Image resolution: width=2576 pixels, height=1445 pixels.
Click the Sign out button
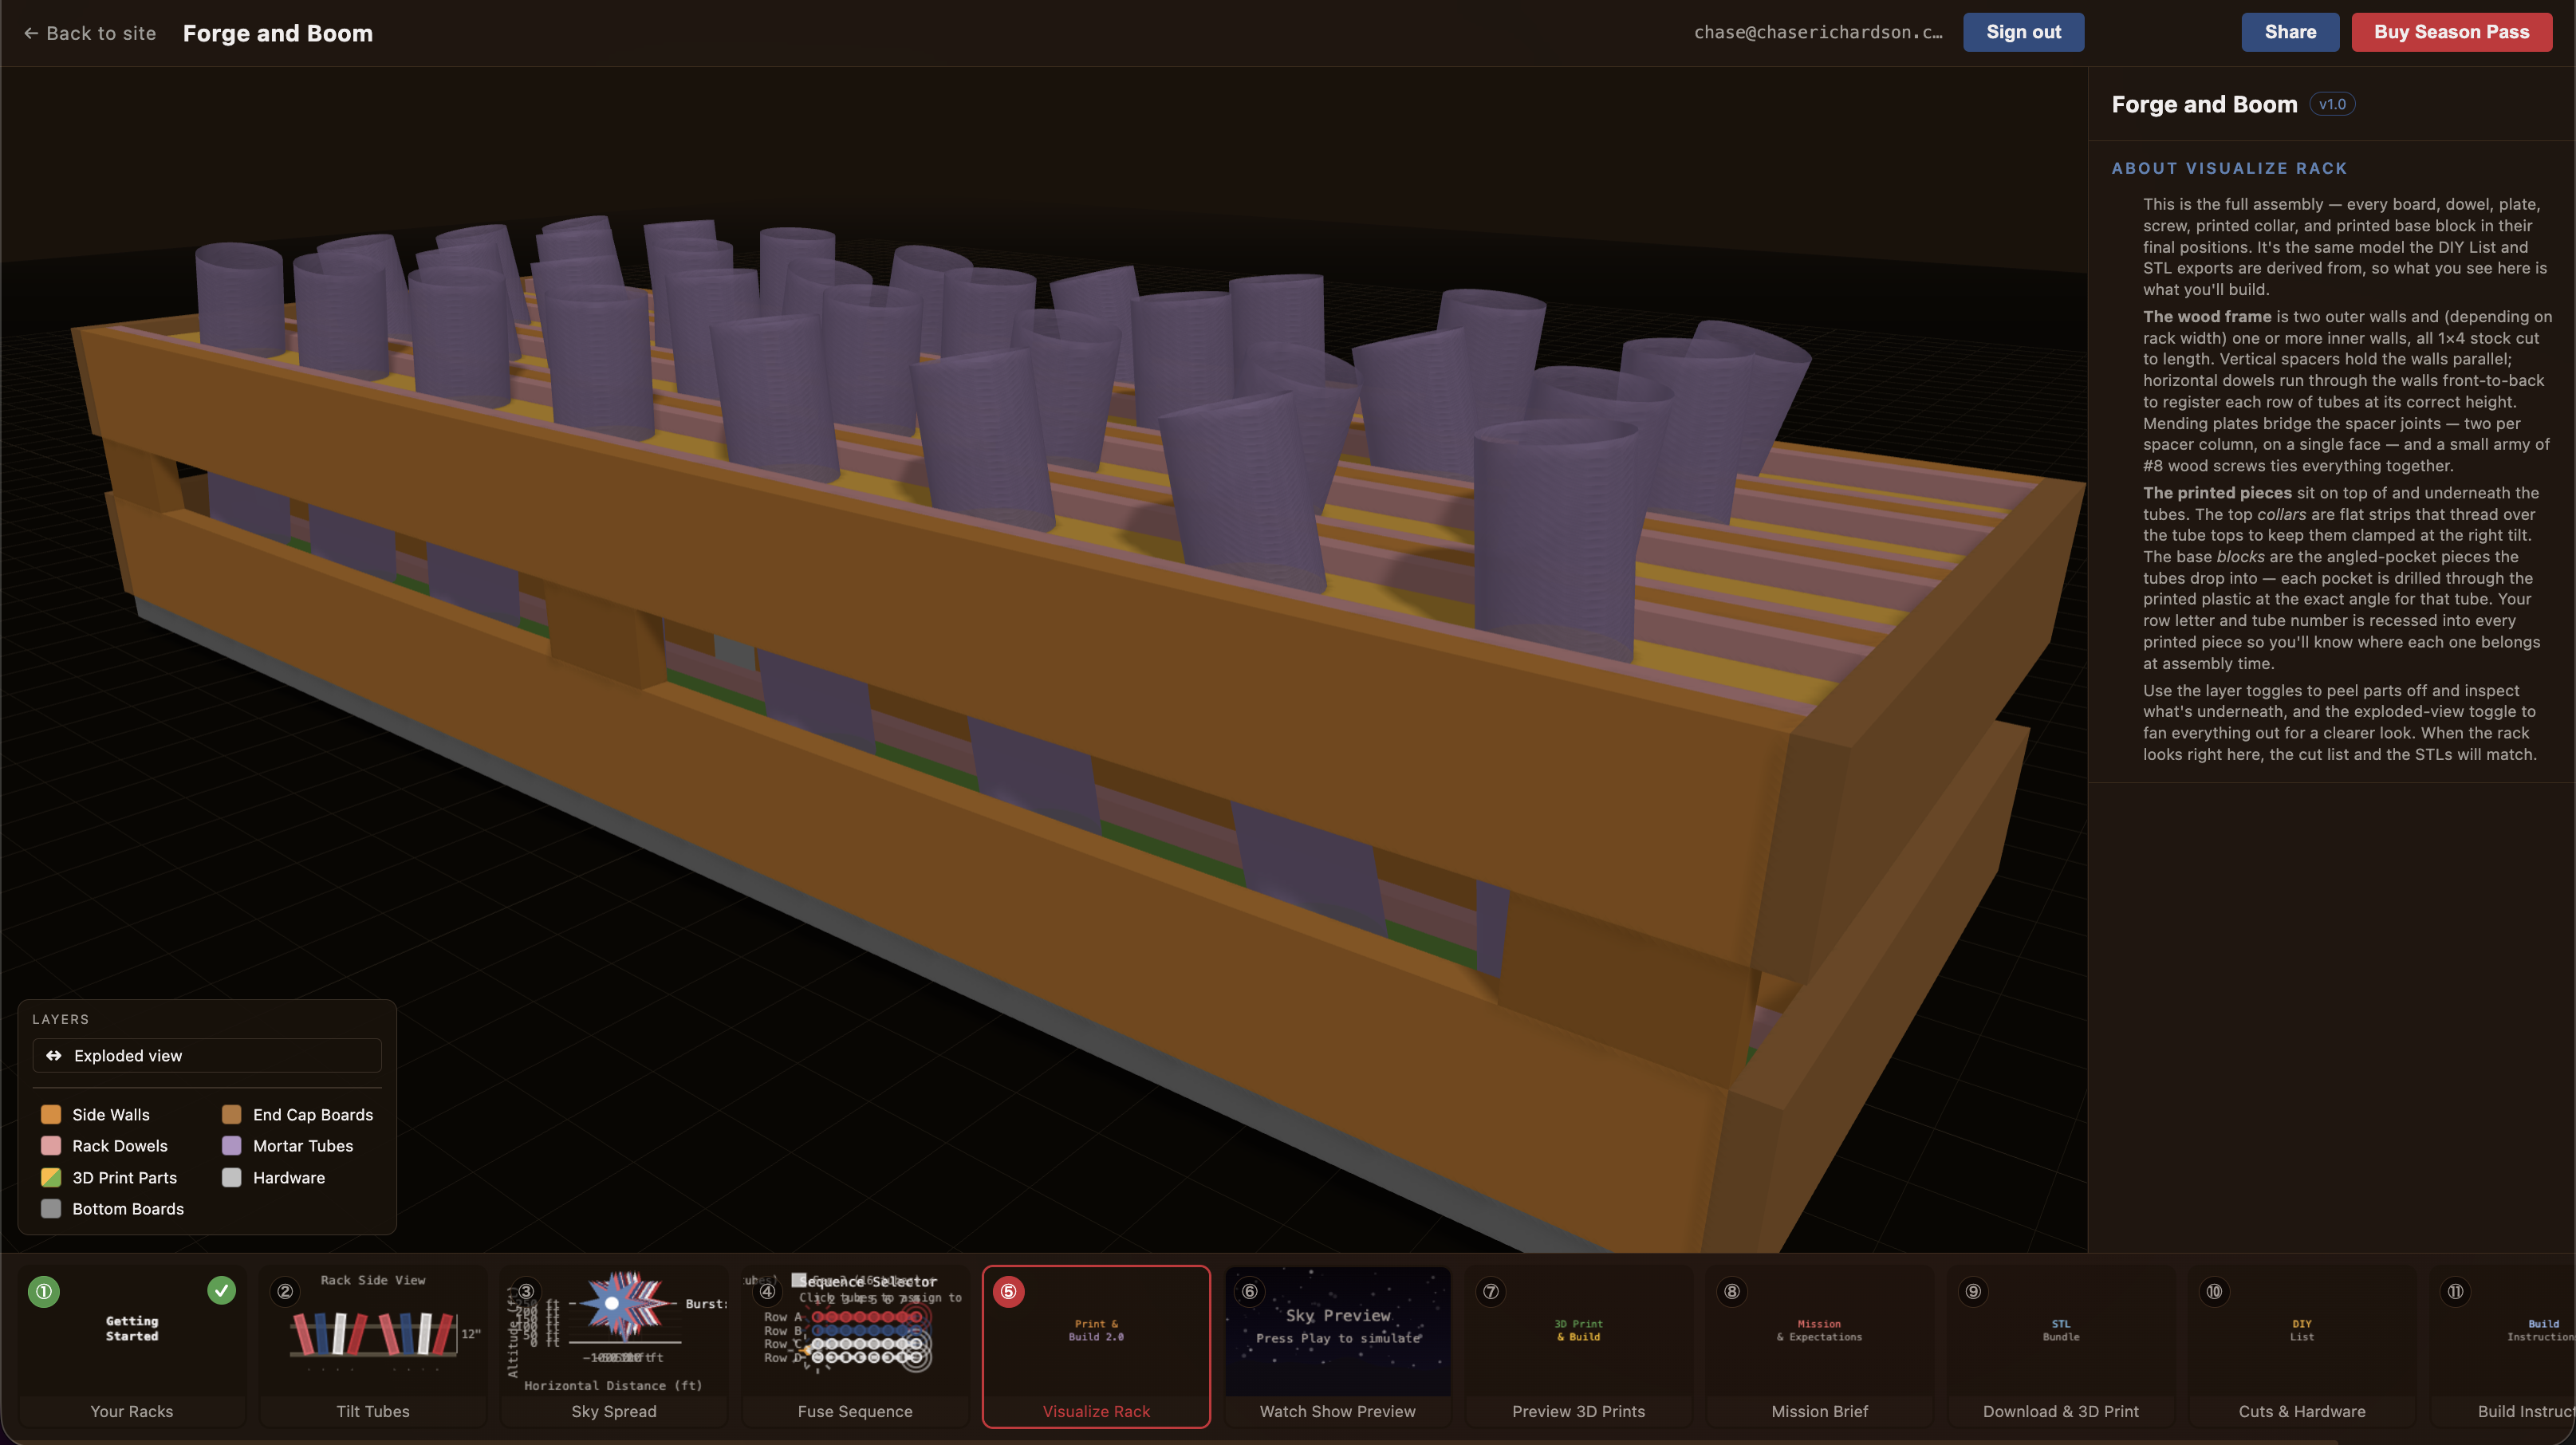2023,32
